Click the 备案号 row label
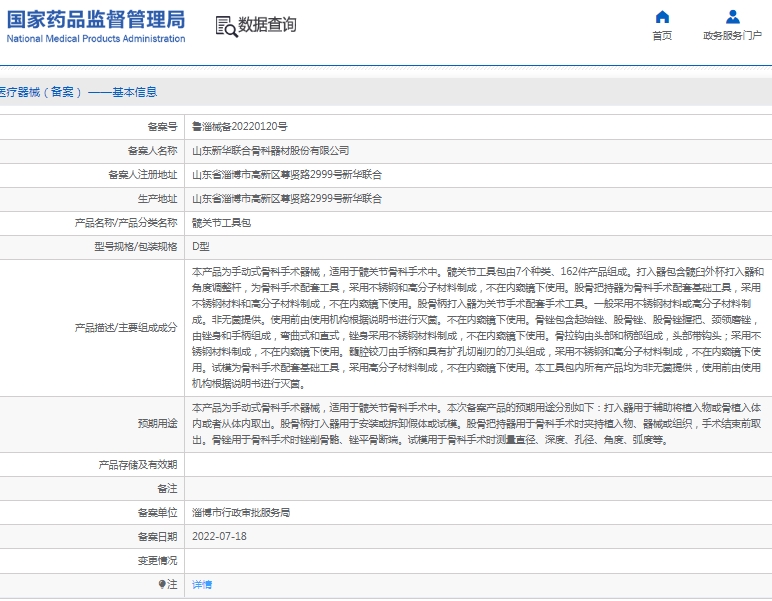The height and width of the screenshot is (601, 772). [x=162, y=127]
